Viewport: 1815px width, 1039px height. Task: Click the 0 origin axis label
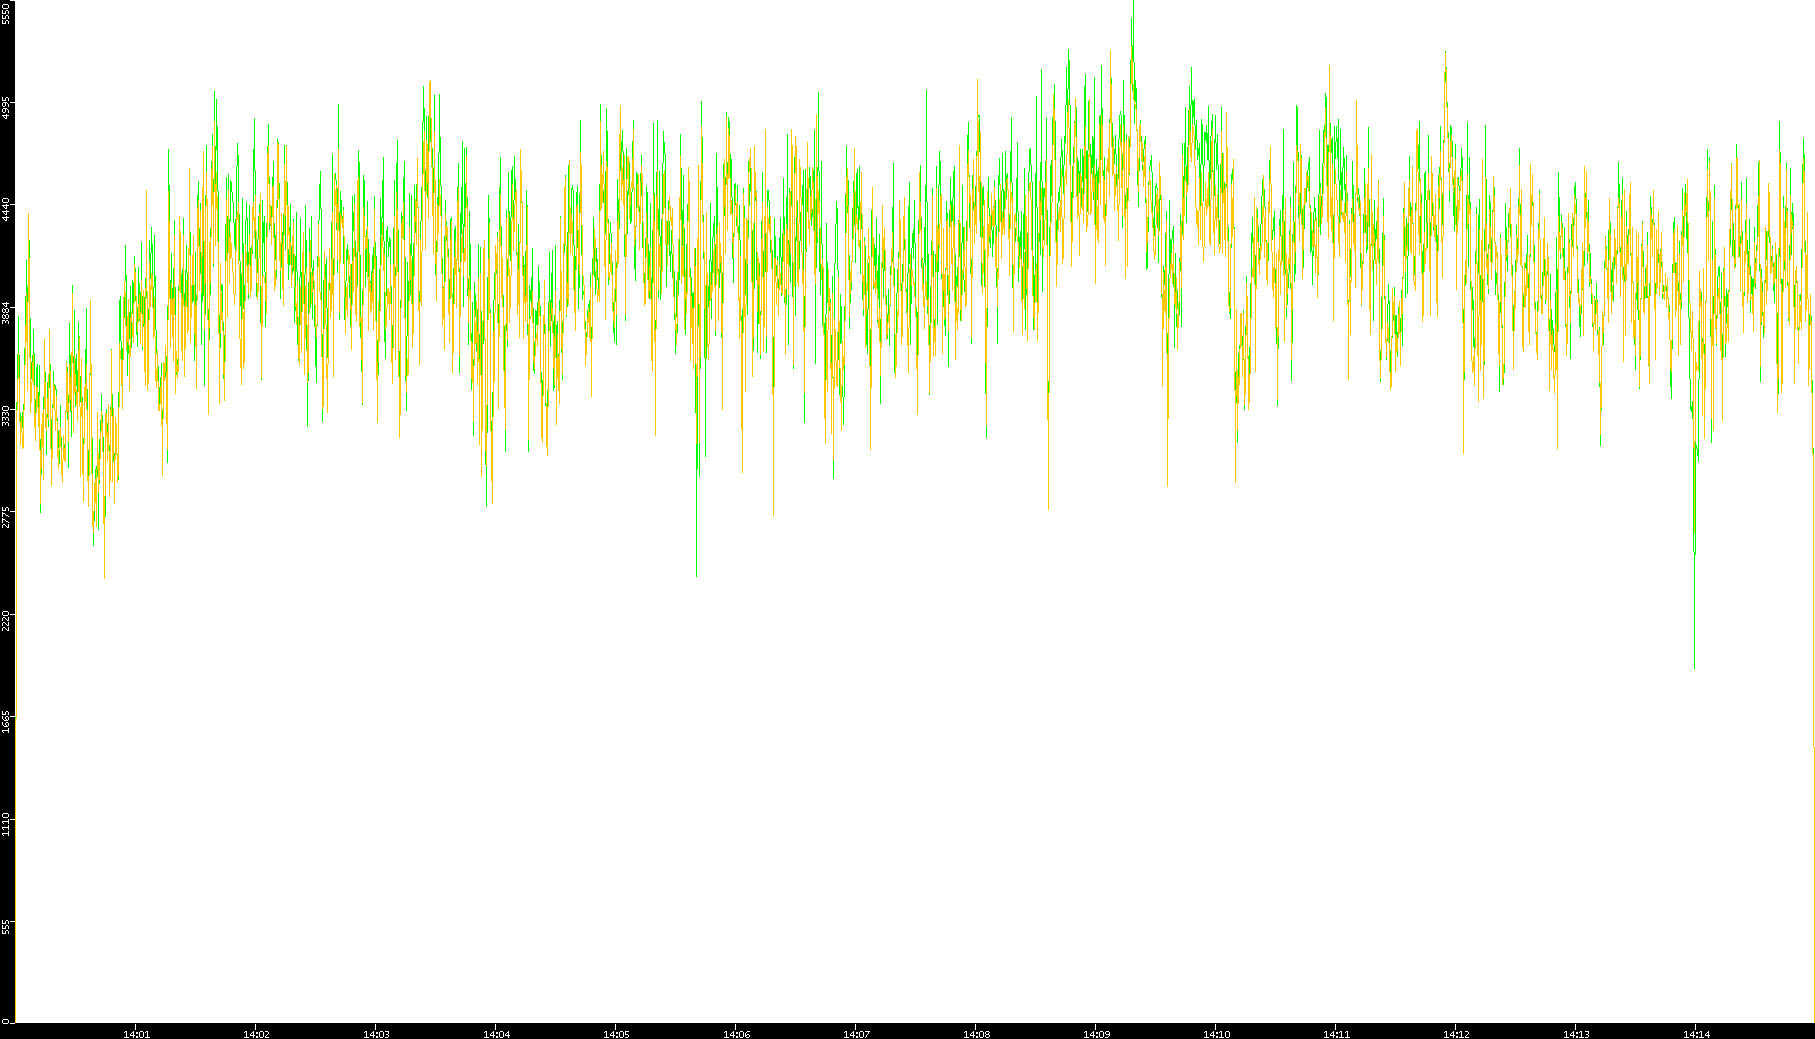point(6,1021)
